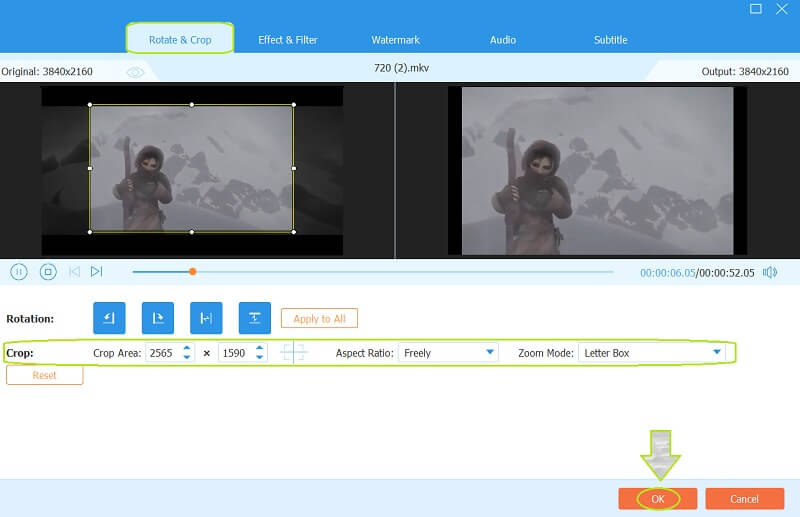Click the total duration 00:00:52.05
The height and width of the screenshot is (517, 800).
pyautogui.click(x=727, y=273)
